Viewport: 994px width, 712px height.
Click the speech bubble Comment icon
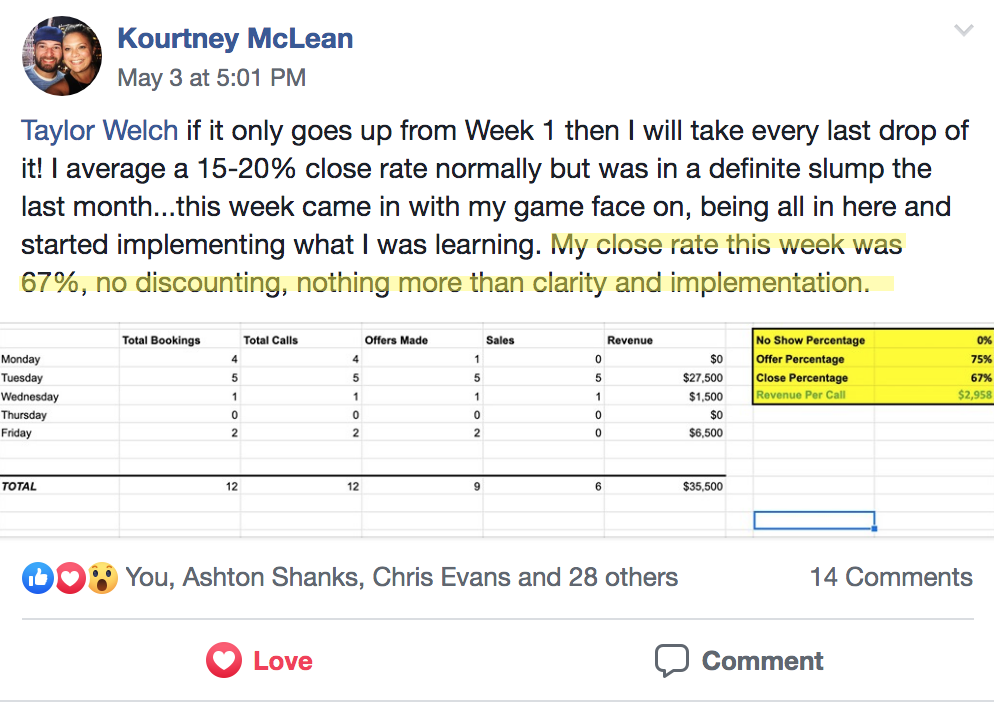click(672, 661)
